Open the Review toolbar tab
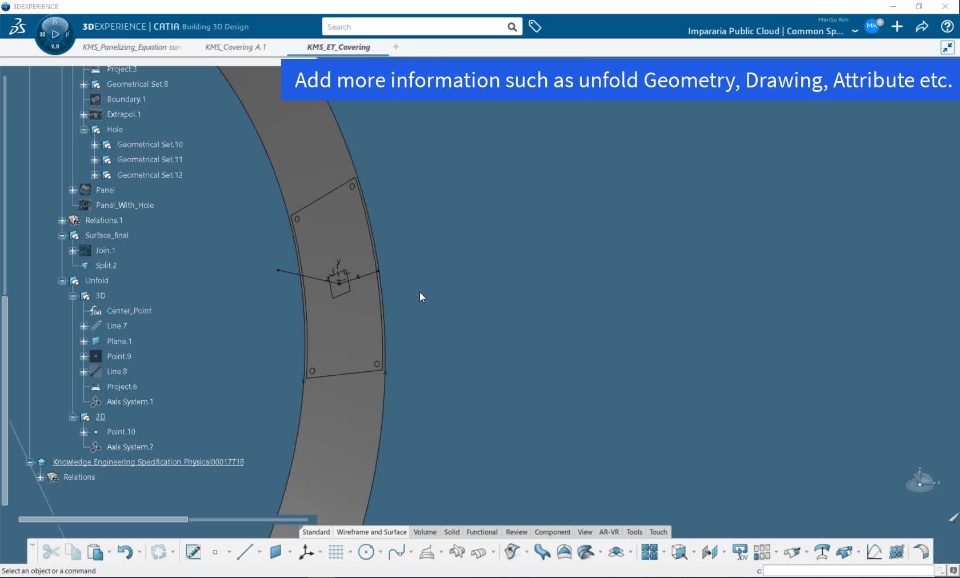The width and height of the screenshot is (960, 578). (x=516, y=532)
